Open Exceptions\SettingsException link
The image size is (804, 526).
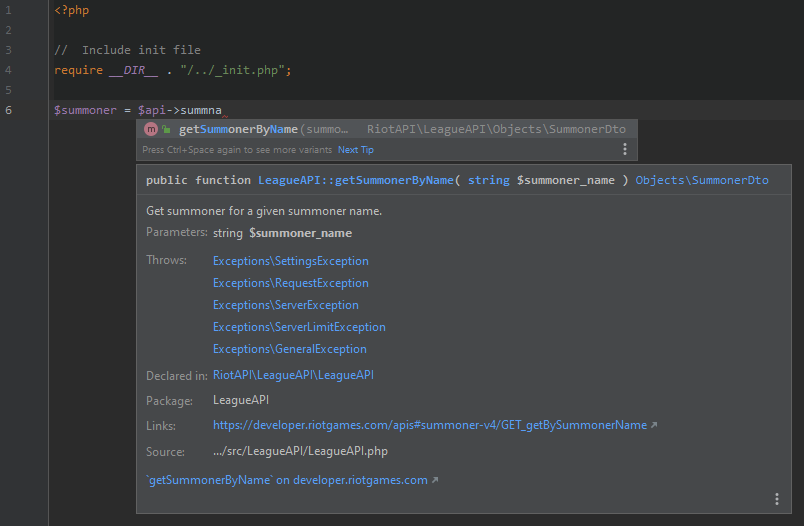[x=291, y=261]
